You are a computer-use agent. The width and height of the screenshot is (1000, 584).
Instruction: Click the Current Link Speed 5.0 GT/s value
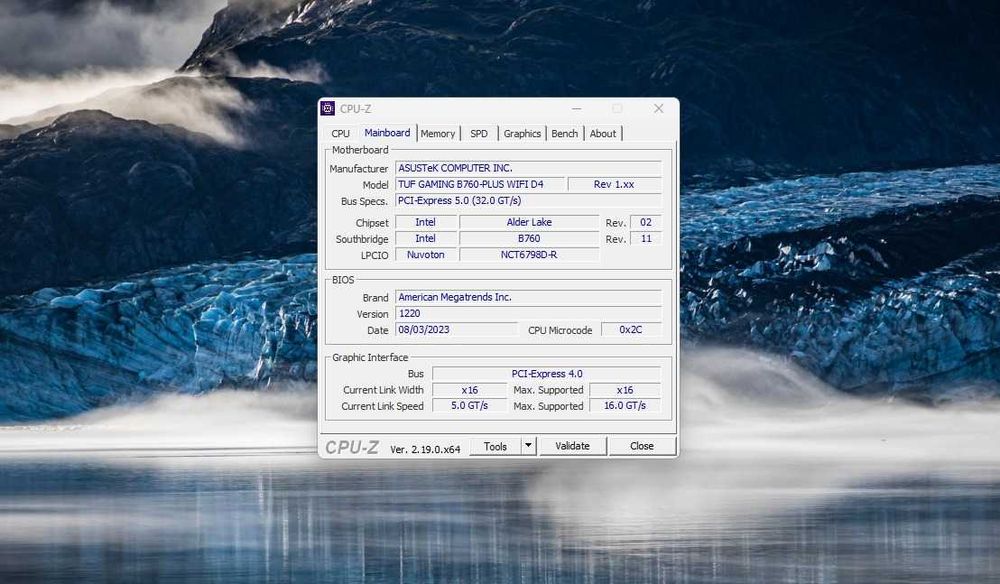[x=469, y=405]
